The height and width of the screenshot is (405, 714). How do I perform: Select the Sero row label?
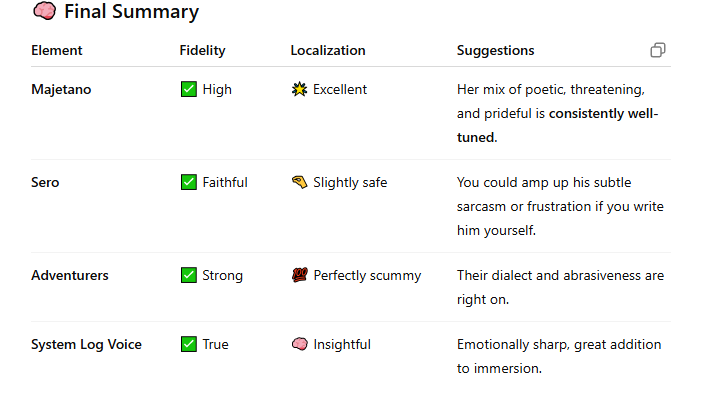click(45, 182)
